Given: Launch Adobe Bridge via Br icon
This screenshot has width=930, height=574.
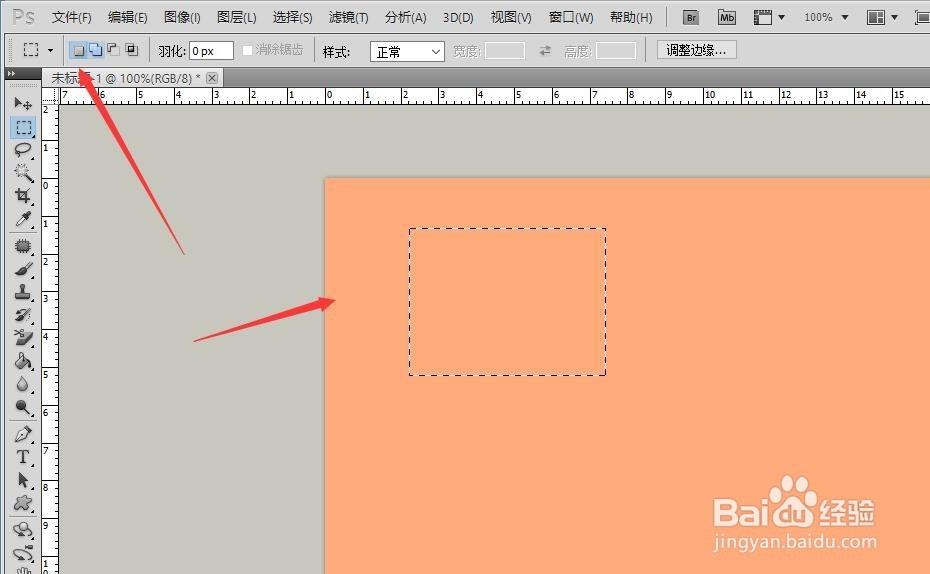Looking at the screenshot, I should (691, 17).
